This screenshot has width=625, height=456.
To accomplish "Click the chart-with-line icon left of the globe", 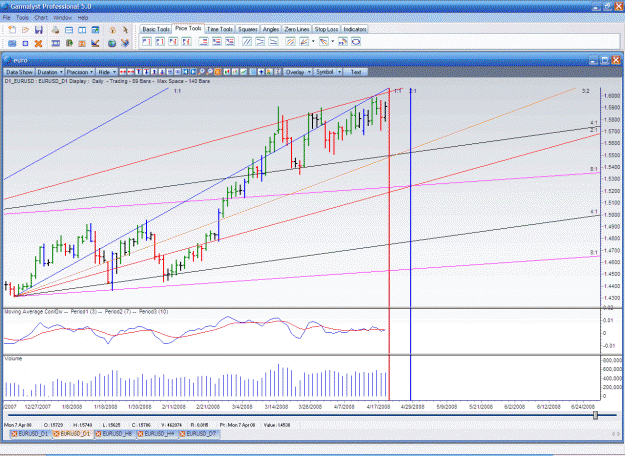I will tap(95, 43).
